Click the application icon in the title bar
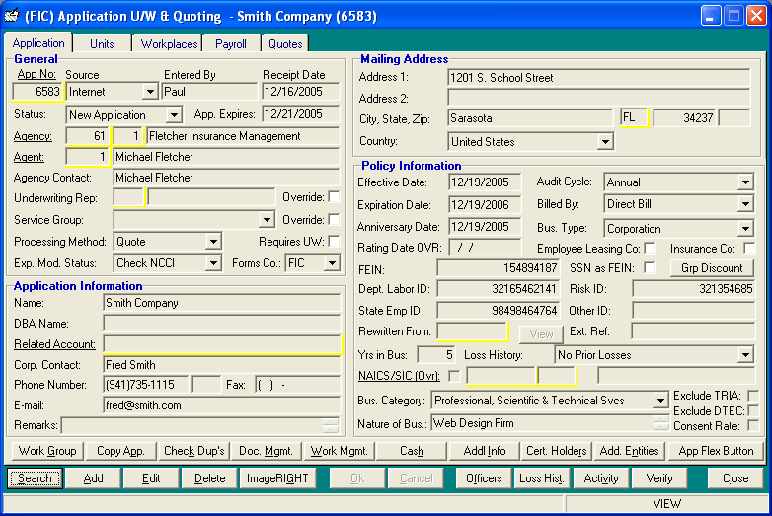Screen dimensions: 772x516 (x=12, y=15)
